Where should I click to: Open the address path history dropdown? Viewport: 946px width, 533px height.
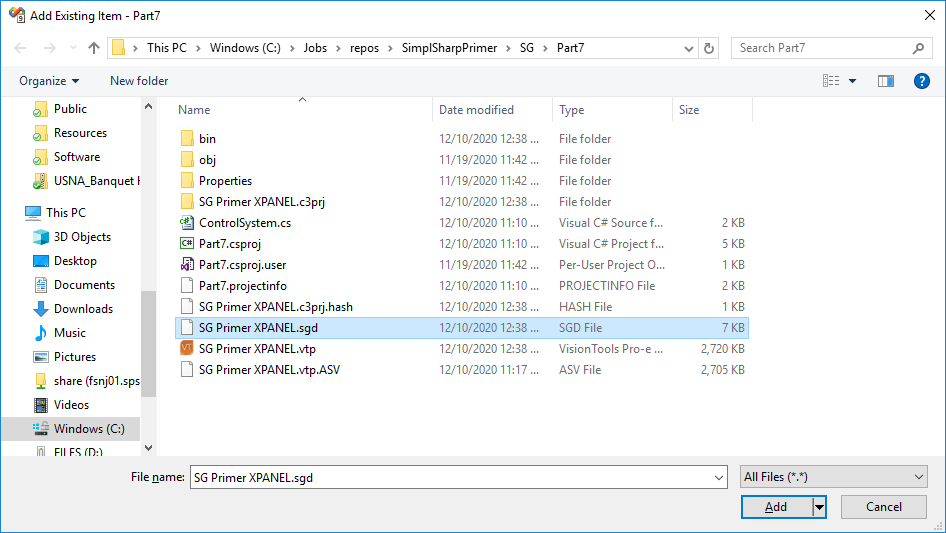pos(690,48)
